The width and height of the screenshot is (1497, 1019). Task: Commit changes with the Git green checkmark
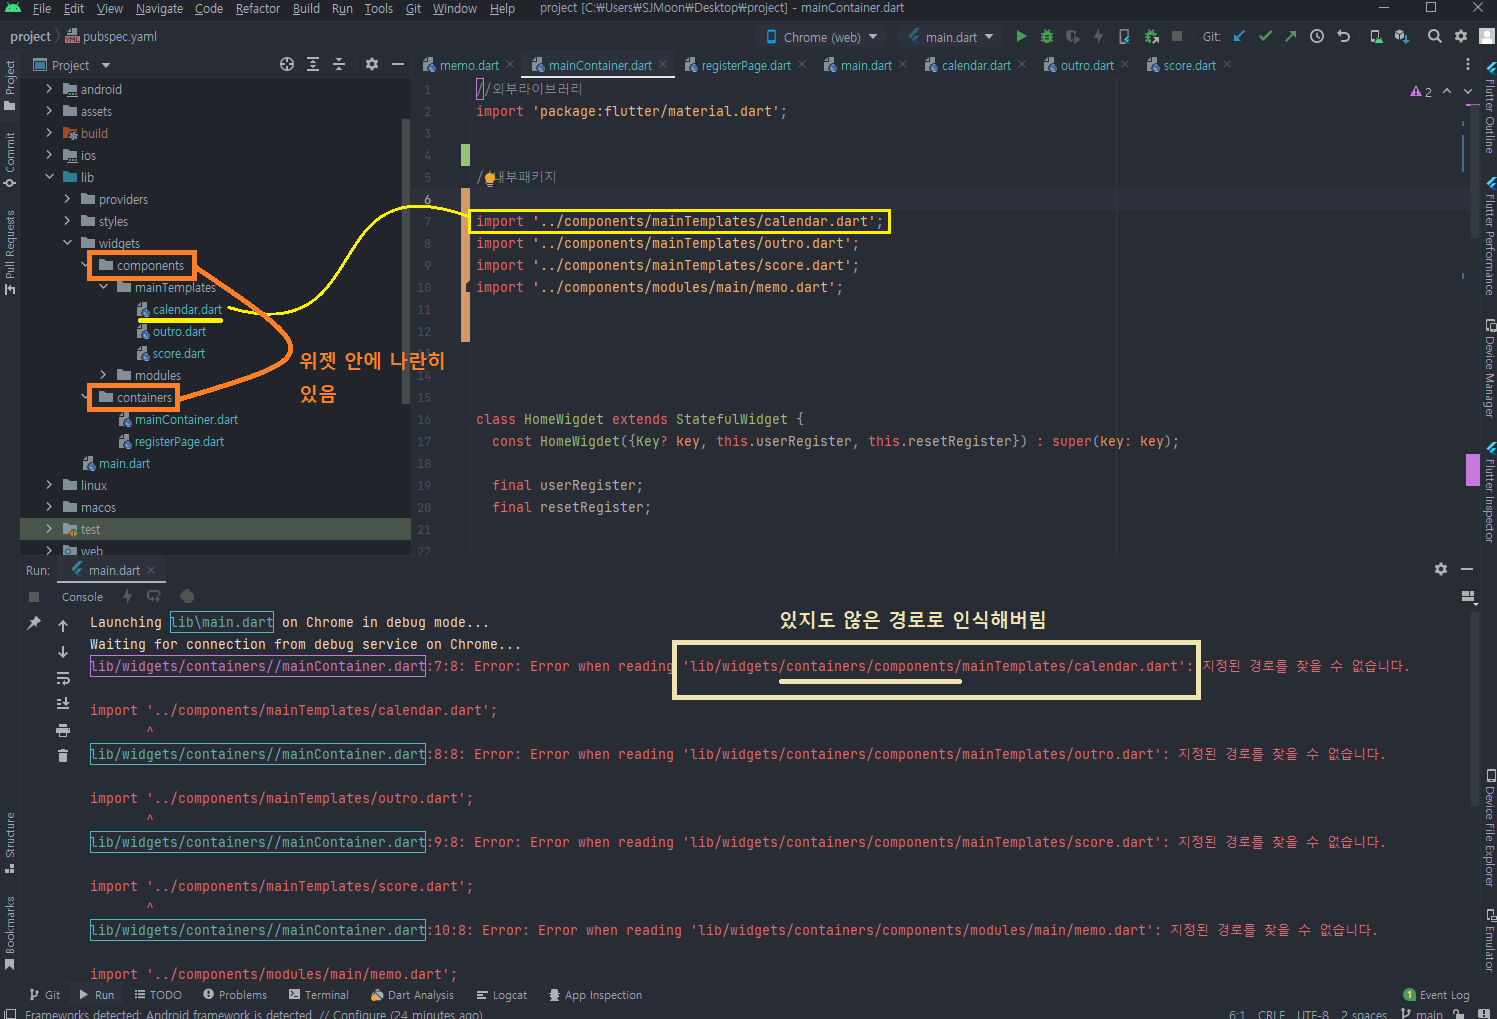point(1265,36)
